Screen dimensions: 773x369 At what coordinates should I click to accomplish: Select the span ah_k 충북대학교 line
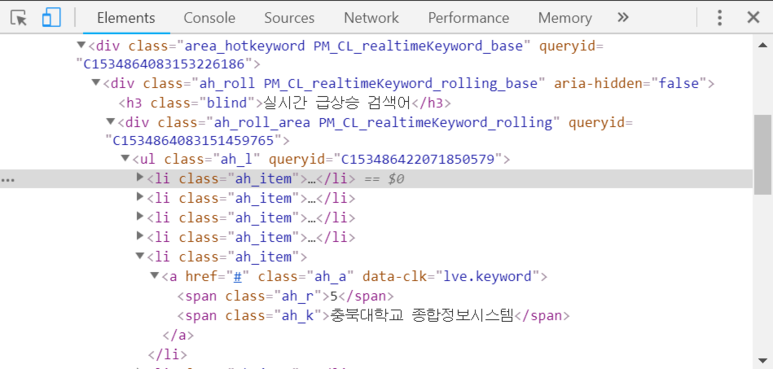point(374,316)
